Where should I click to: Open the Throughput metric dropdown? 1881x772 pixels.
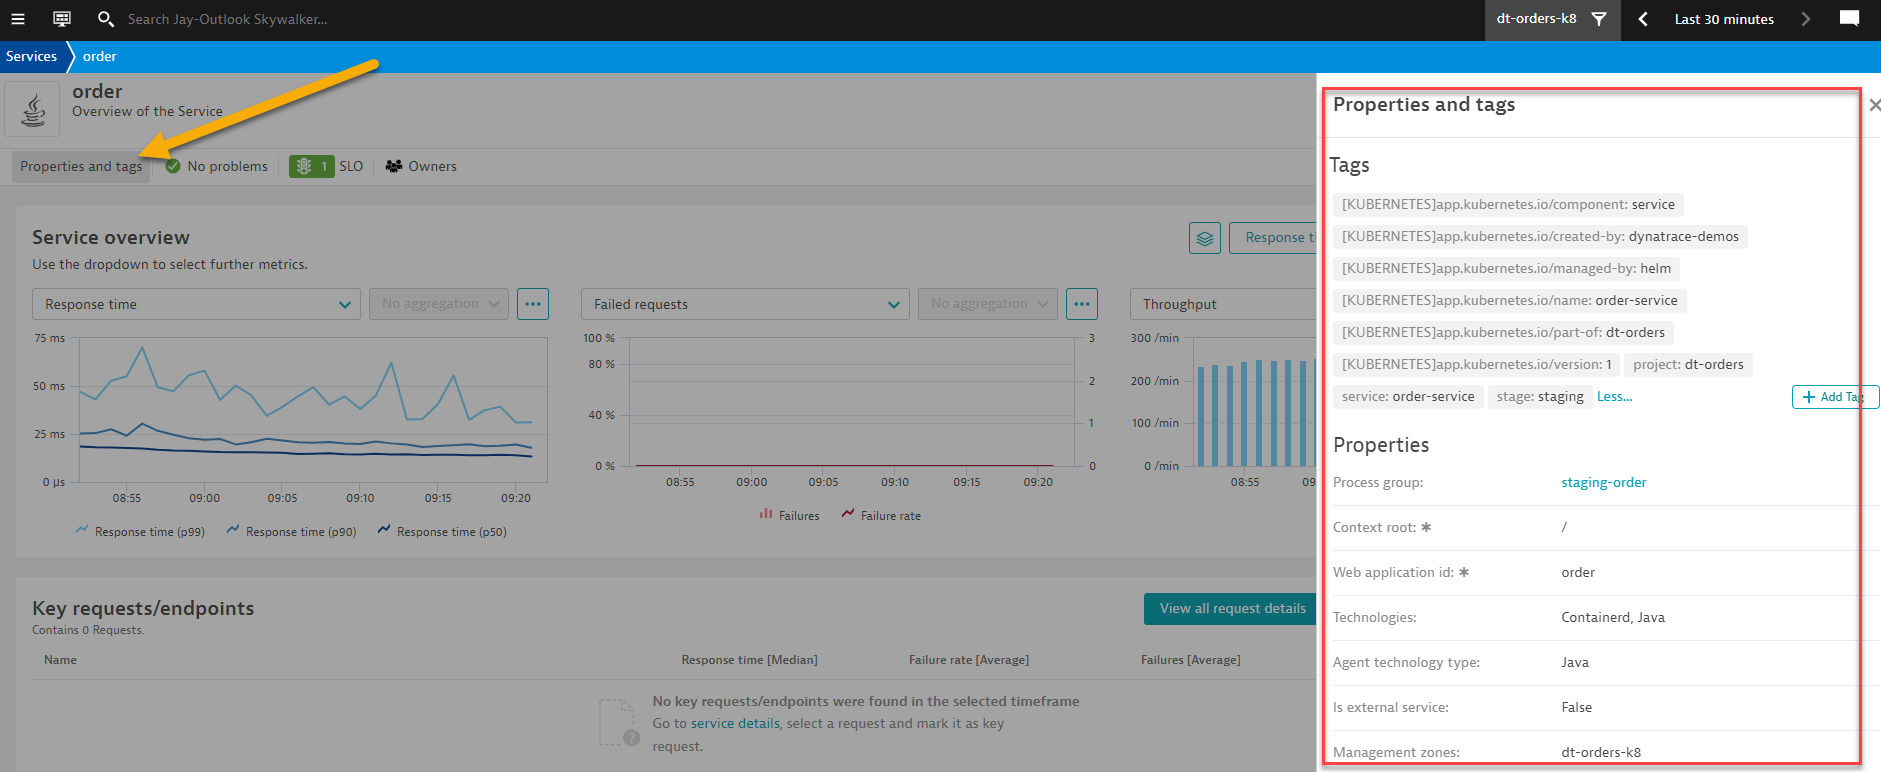click(1222, 304)
